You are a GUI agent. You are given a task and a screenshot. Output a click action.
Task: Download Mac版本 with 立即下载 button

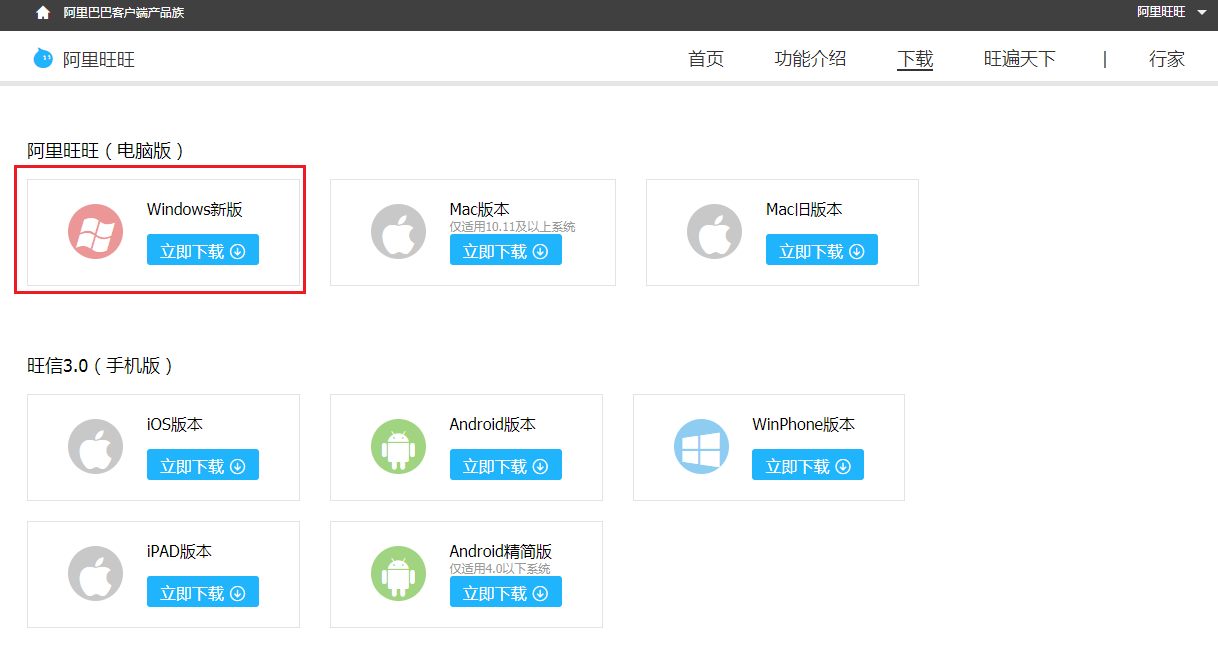coord(506,250)
